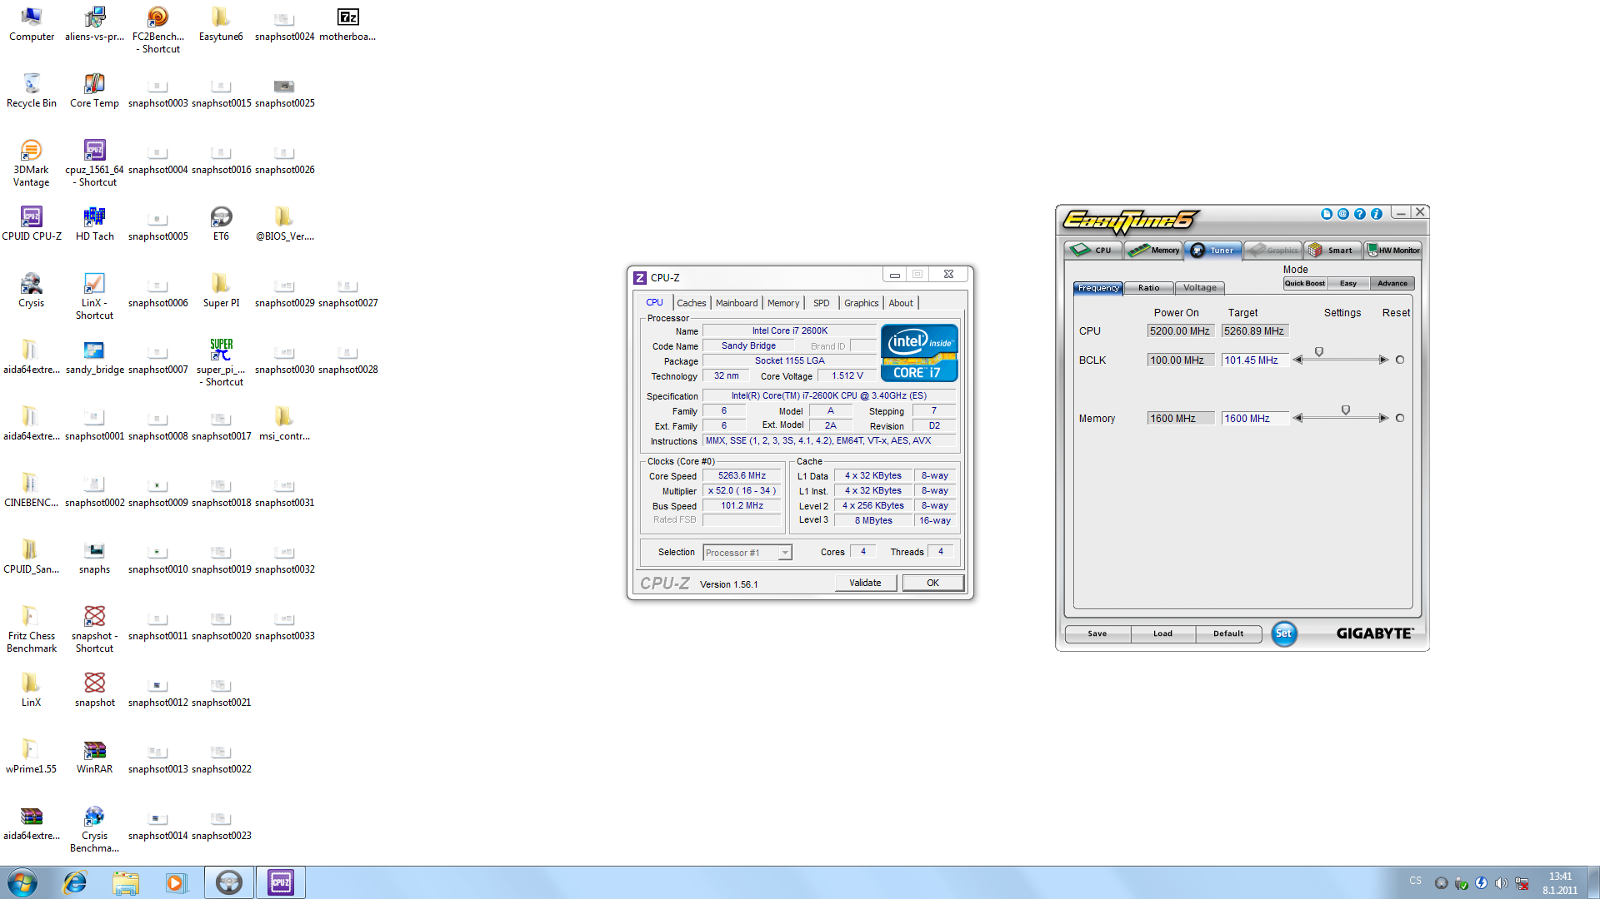Open the LinX Shortcut desktop icon
1600x899 pixels.
click(94, 297)
